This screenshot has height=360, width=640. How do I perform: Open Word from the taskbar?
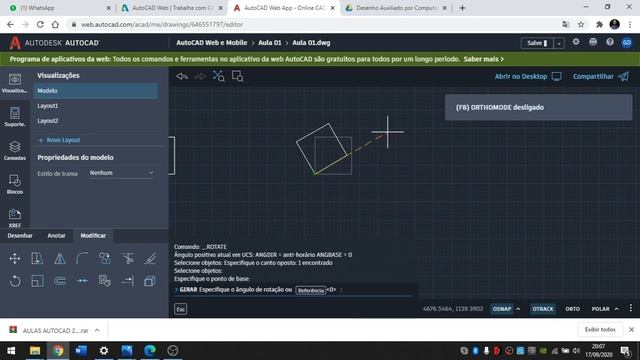pos(81,351)
